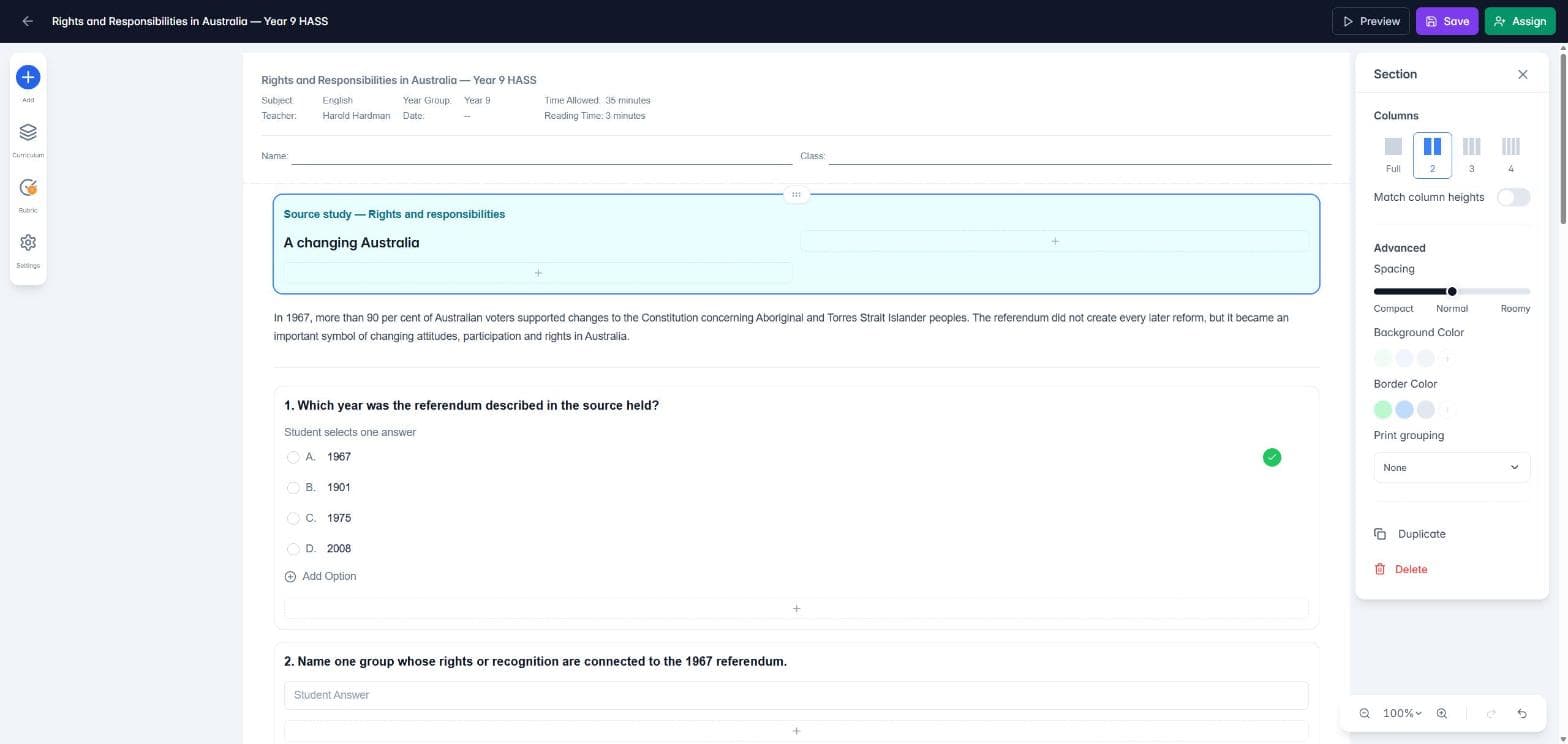
Task: Save the worksheet
Action: click(x=1446, y=21)
